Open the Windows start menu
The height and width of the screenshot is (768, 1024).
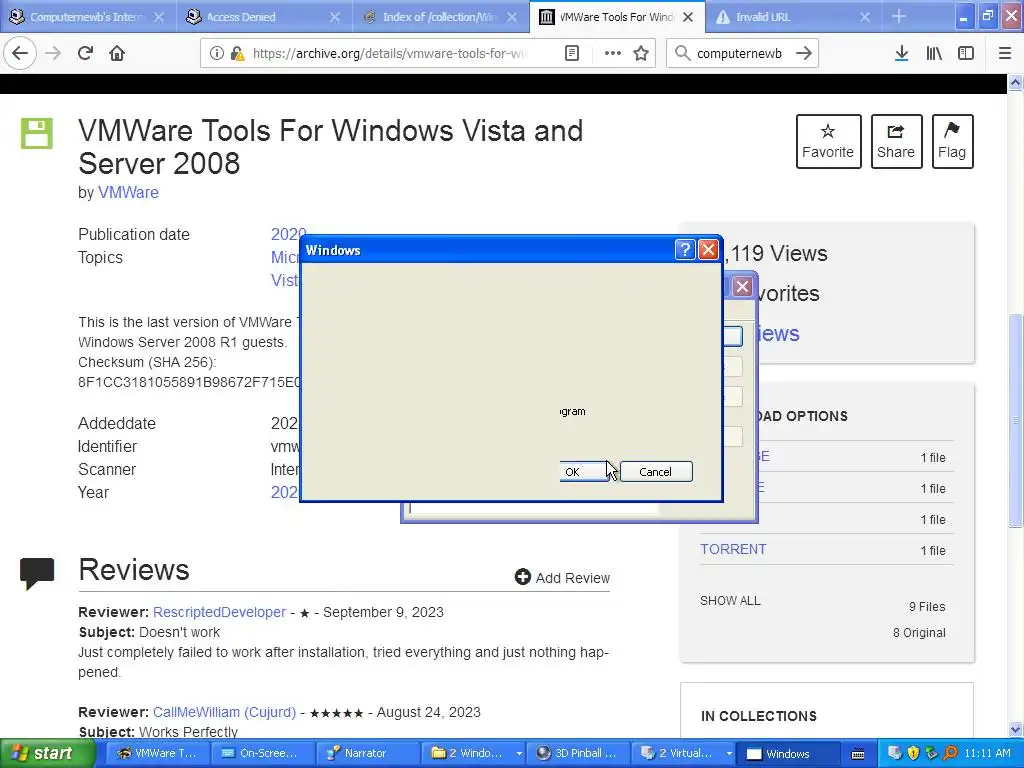46,753
